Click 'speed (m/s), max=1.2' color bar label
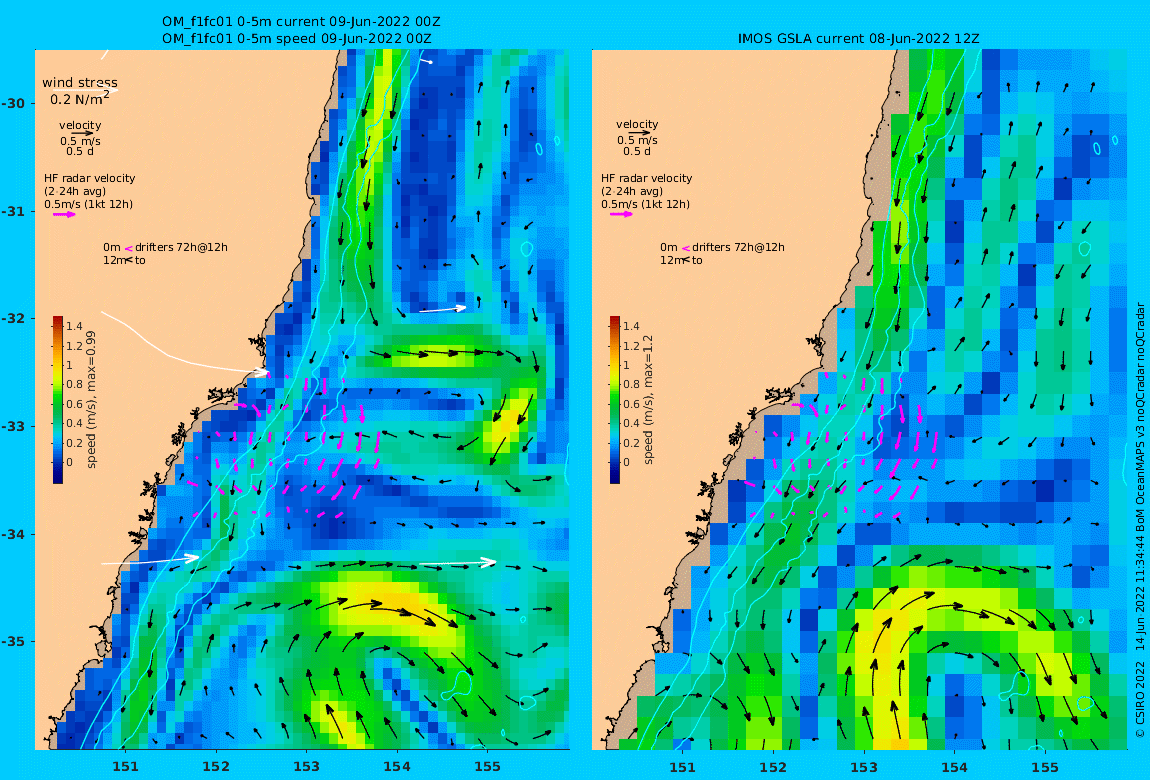This screenshot has height=780, width=1150. coord(648,400)
